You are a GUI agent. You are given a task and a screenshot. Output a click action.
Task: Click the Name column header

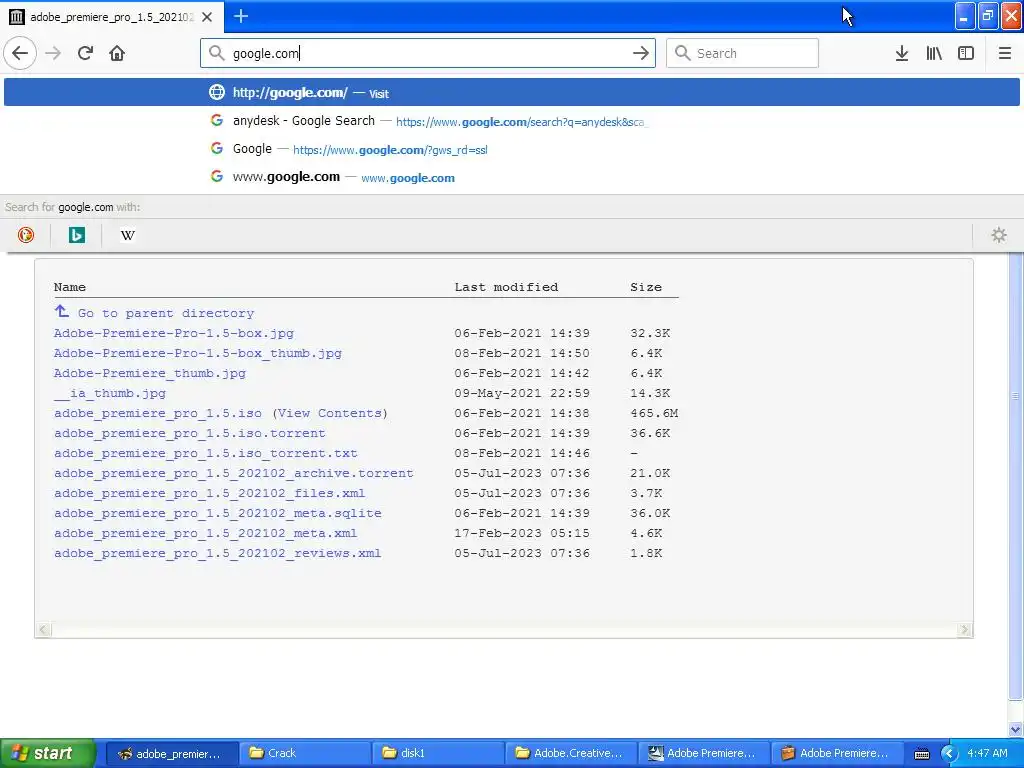pos(70,287)
